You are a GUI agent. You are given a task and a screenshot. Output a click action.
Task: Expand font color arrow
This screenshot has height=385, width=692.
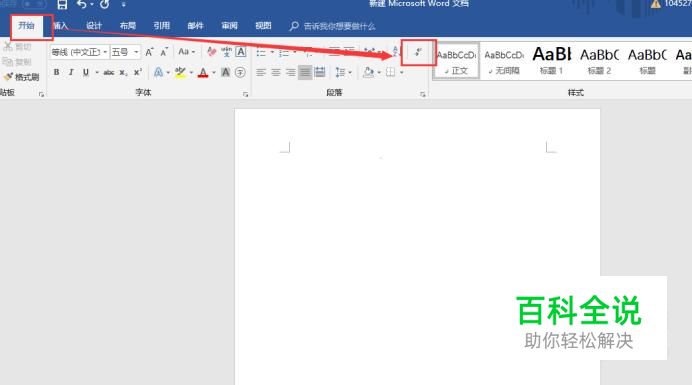(x=214, y=72)
